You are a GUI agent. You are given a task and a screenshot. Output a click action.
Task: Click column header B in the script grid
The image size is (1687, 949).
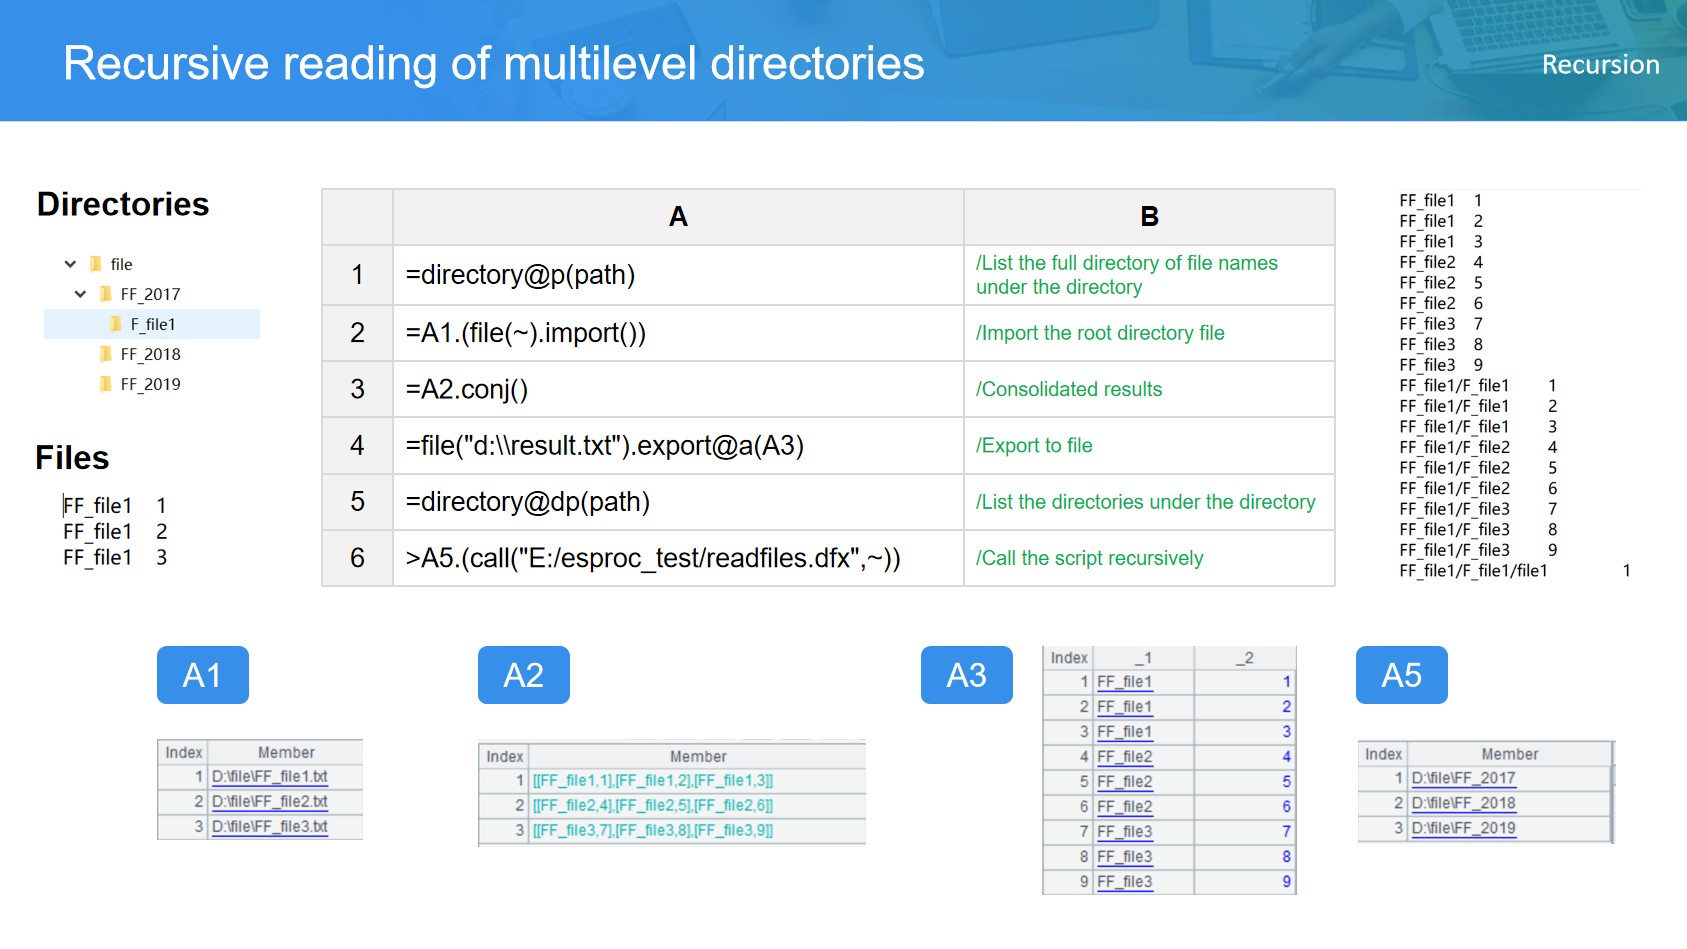click(x=1149, y=217)
